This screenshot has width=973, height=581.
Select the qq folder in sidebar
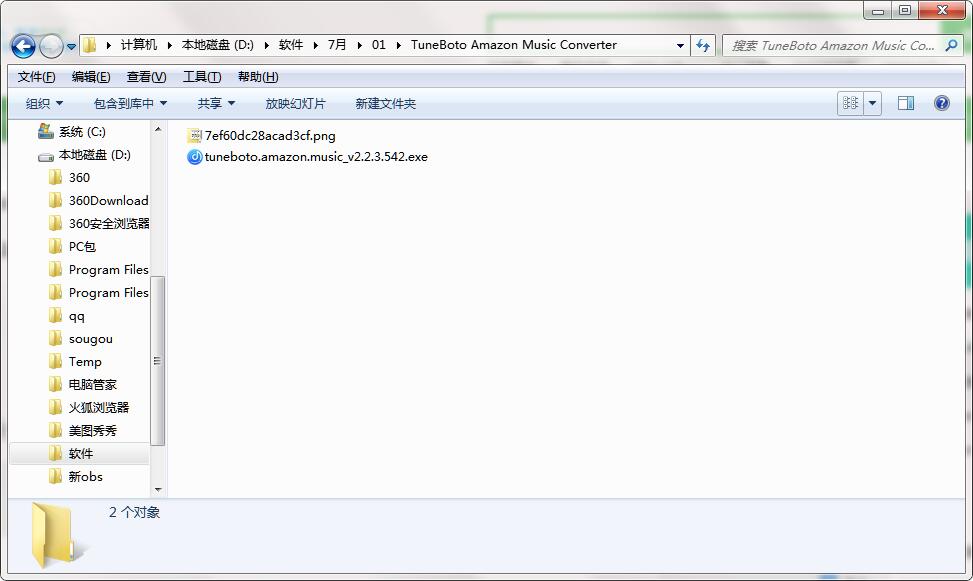(76, 315)
